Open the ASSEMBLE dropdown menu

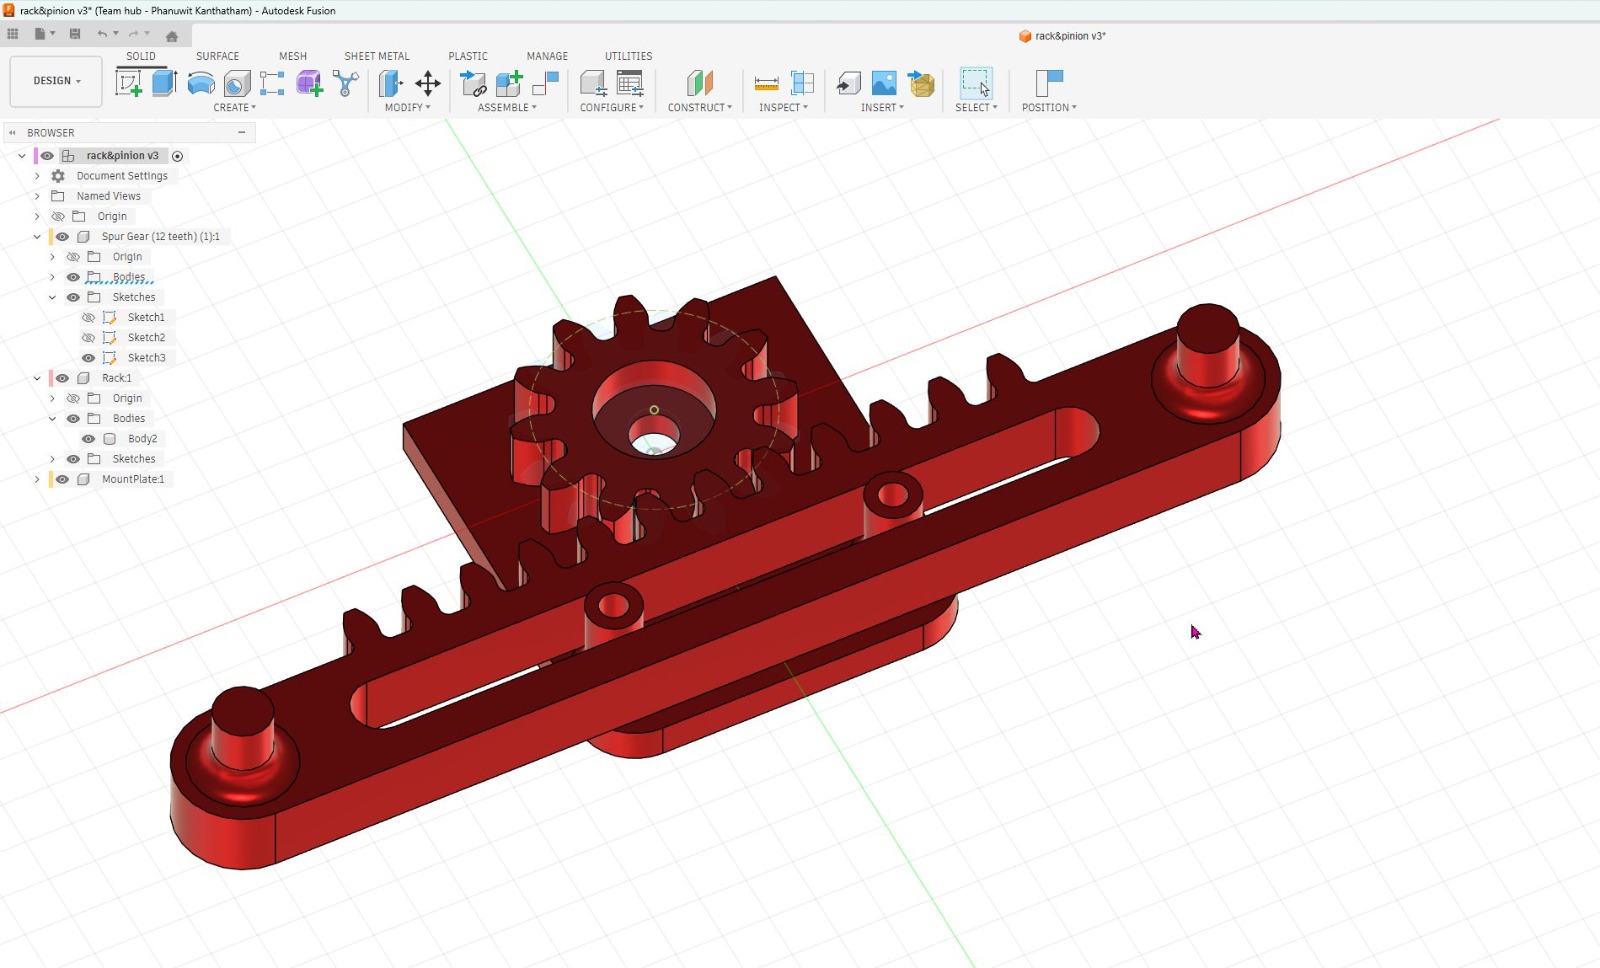point(507,108)
